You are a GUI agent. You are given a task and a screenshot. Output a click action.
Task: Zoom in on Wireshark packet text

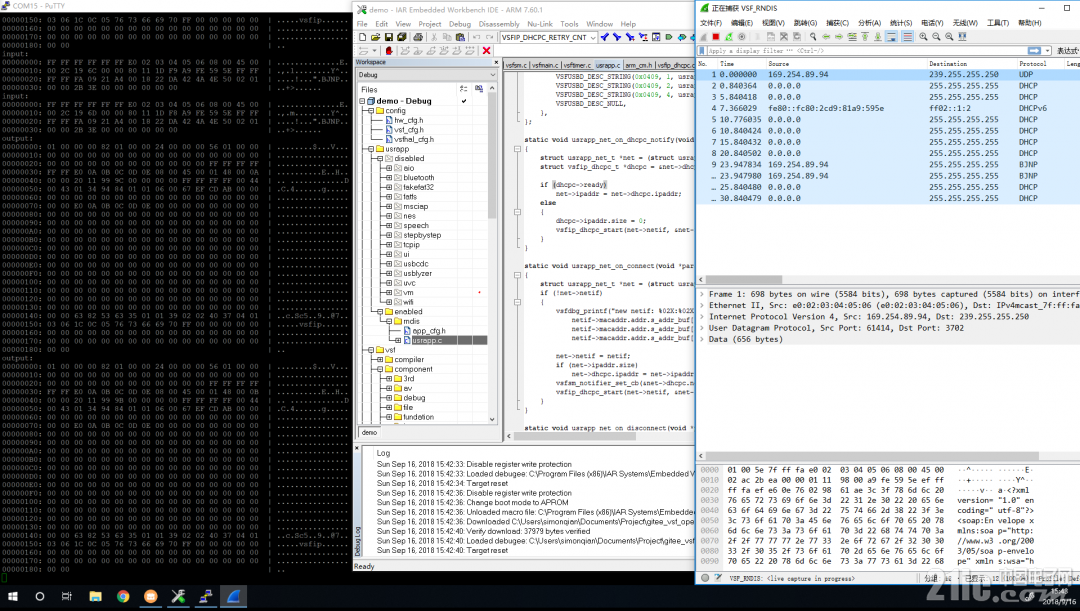(923, 37)
